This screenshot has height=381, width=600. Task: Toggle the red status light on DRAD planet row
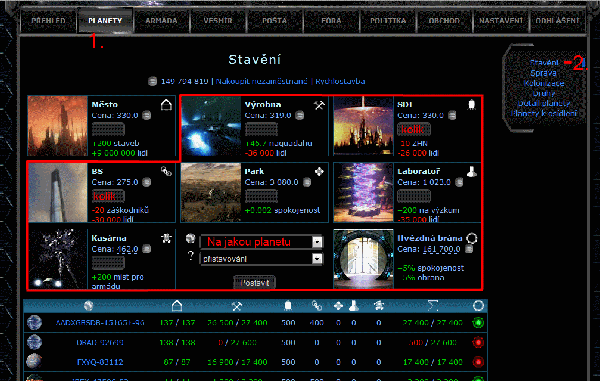coord(478,342)
